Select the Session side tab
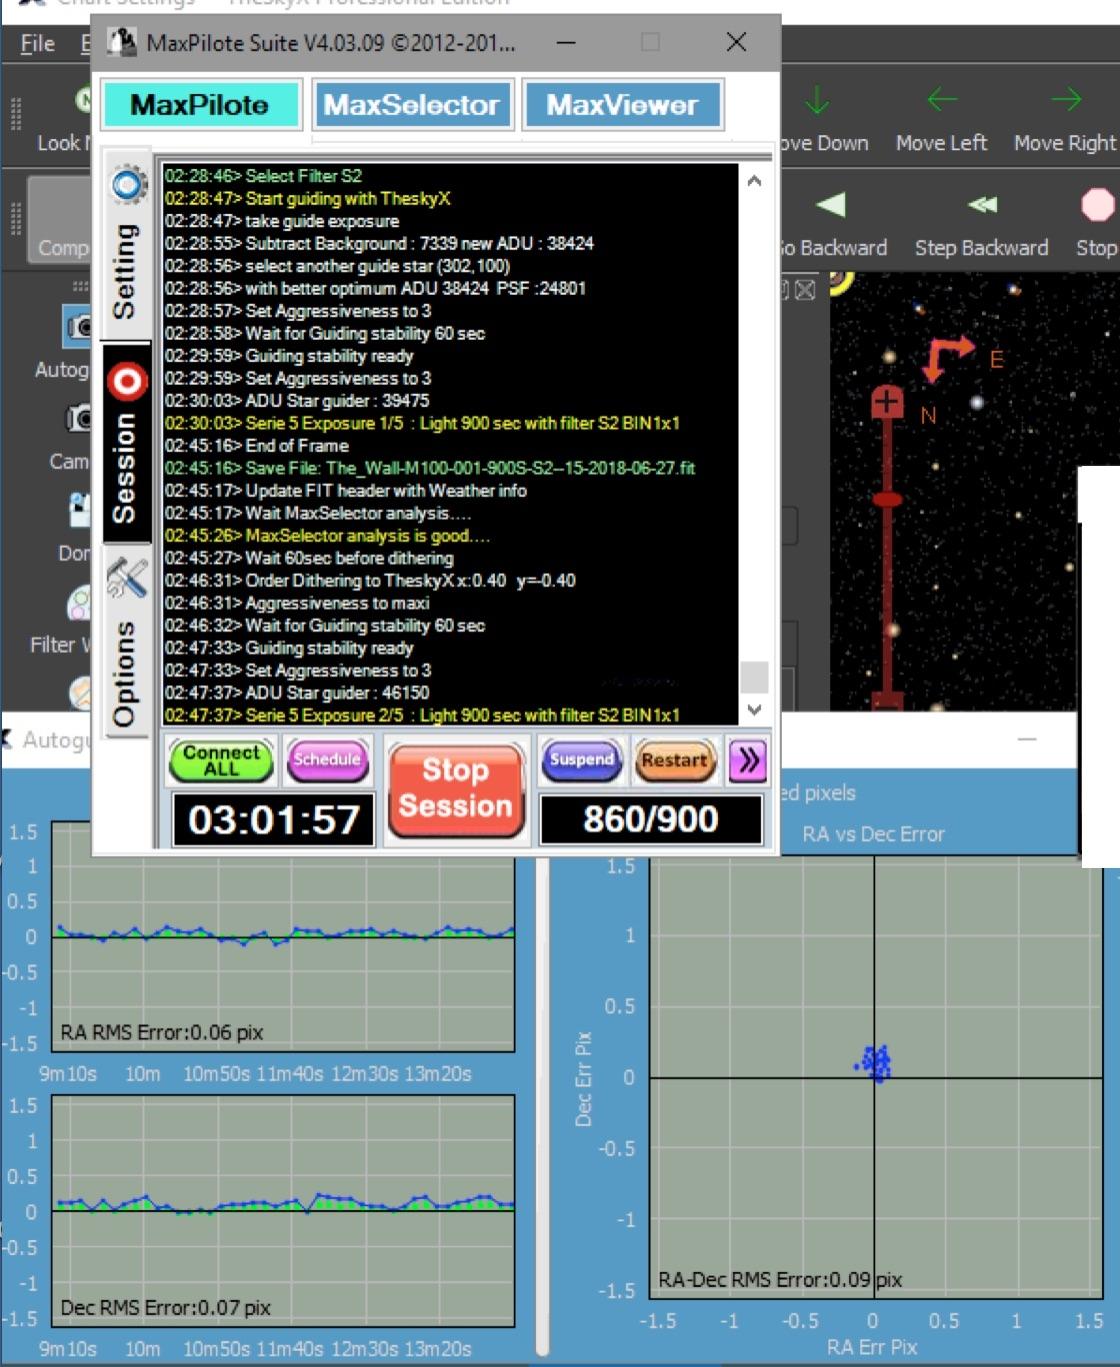 126,444
